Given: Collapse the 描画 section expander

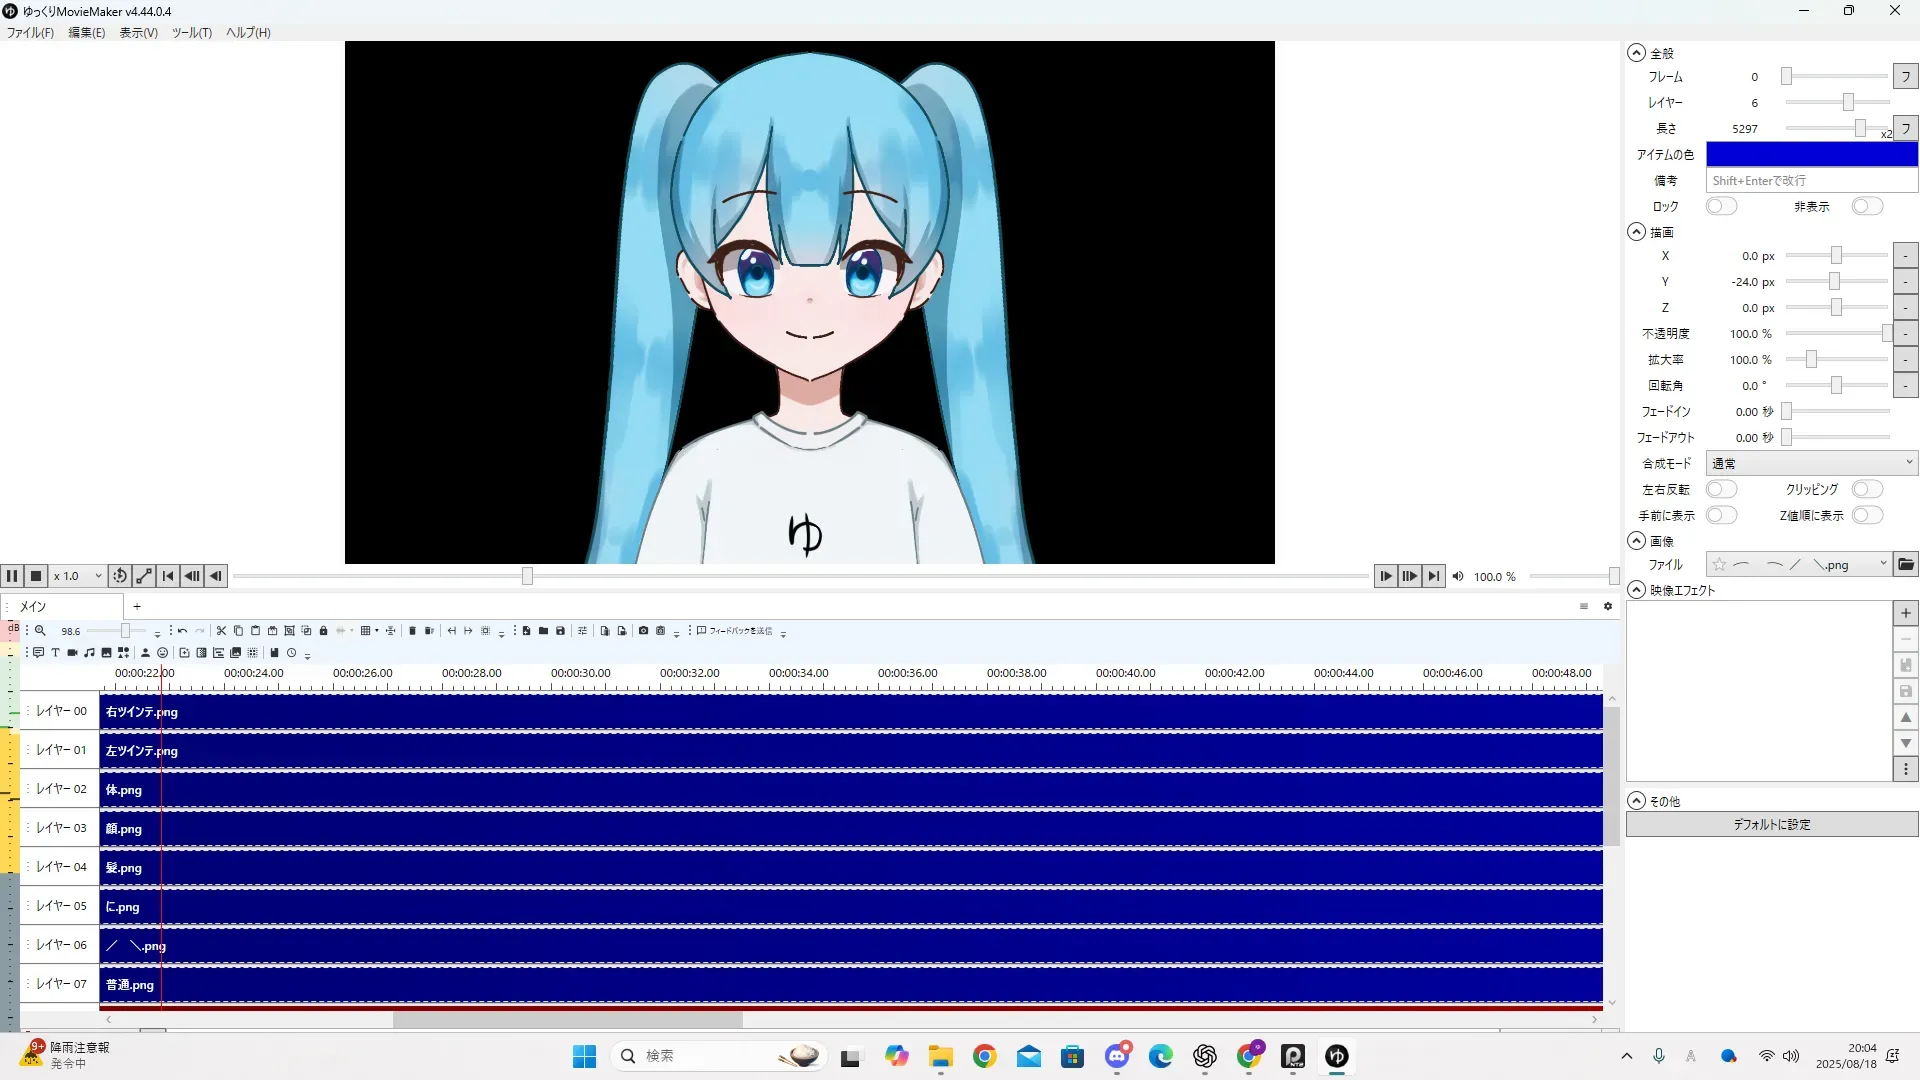Looking at the screenshot, I should coord(1636,232).
